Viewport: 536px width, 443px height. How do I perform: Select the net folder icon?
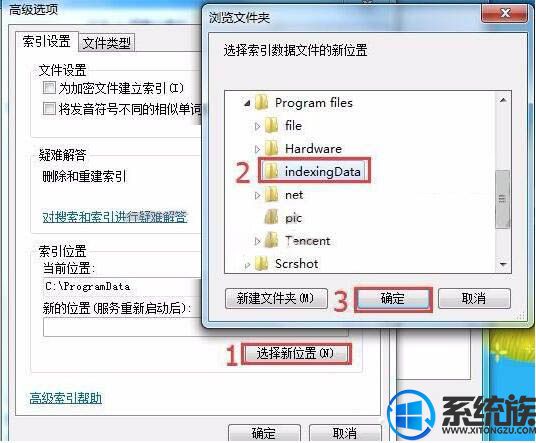point(272,194)
